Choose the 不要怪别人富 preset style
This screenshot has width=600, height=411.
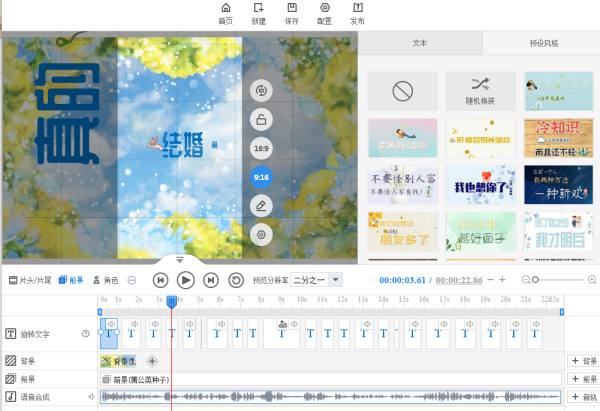[x=403, y=185]
